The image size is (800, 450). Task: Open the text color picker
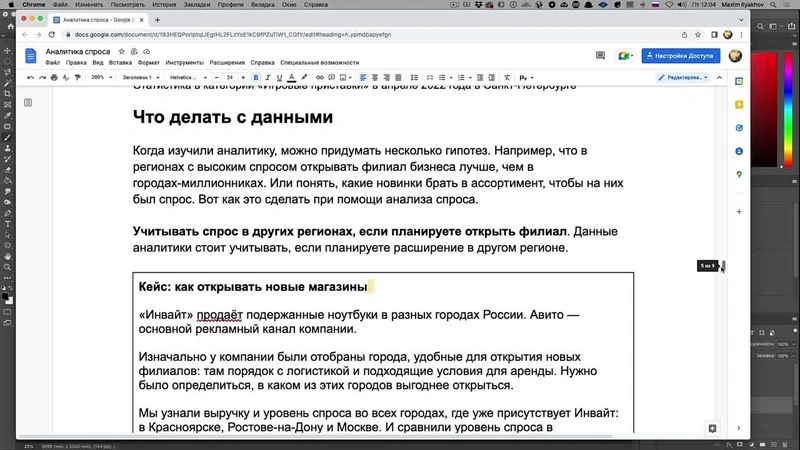click(x=291, y=78)
